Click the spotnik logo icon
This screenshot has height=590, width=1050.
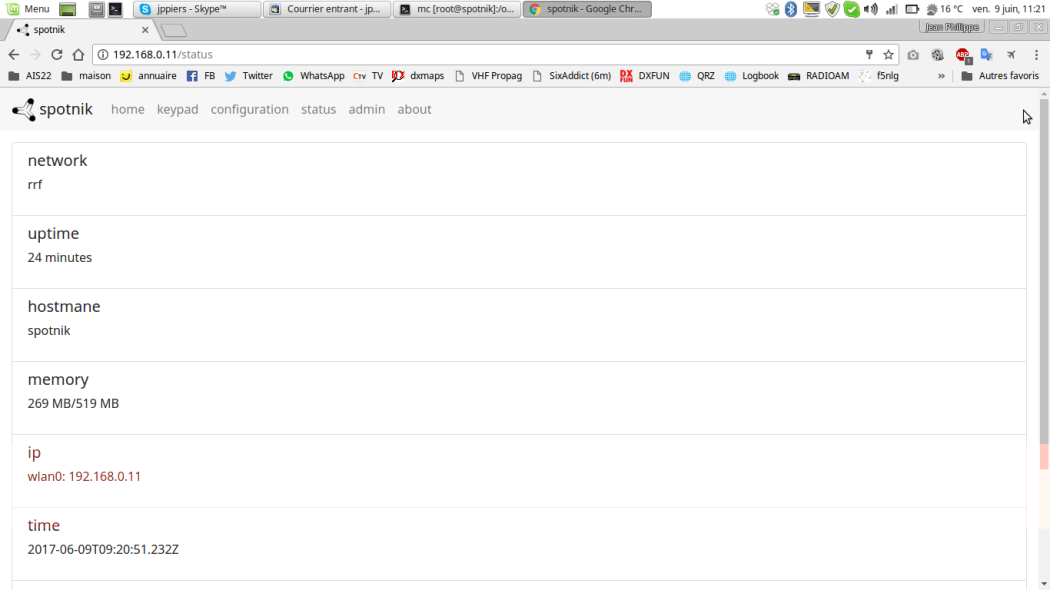pos(23,110)
